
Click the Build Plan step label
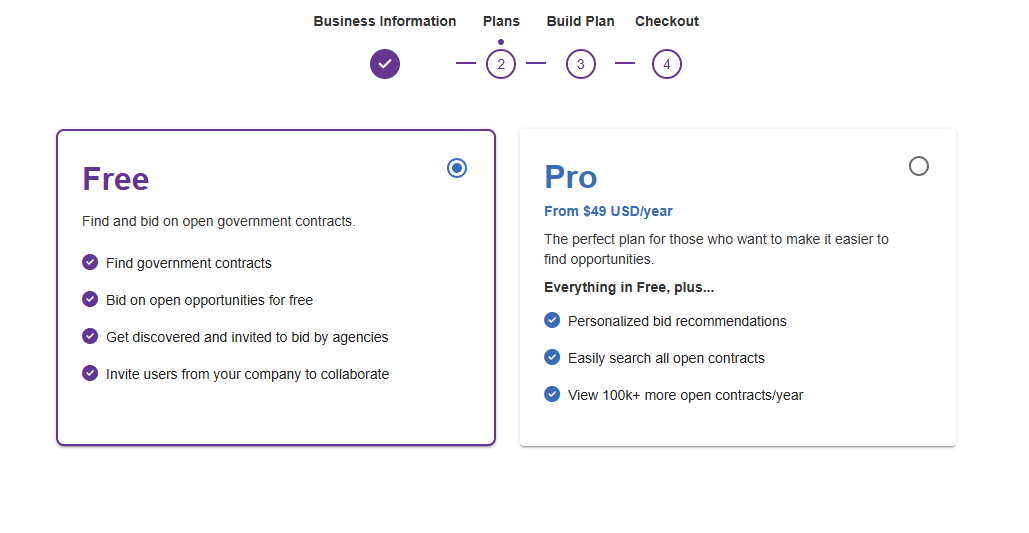coord(581,21)
